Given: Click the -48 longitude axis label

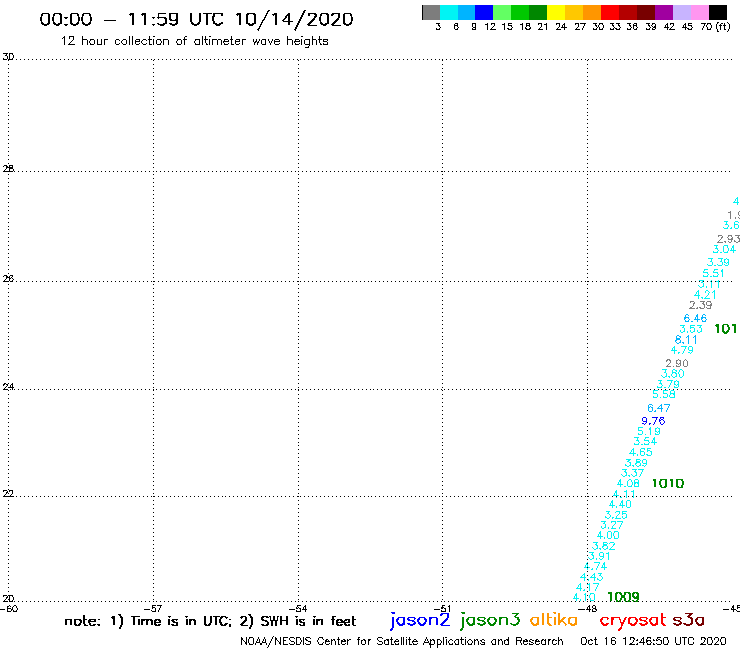Looking at the screenshot, I should coord(588,609).
